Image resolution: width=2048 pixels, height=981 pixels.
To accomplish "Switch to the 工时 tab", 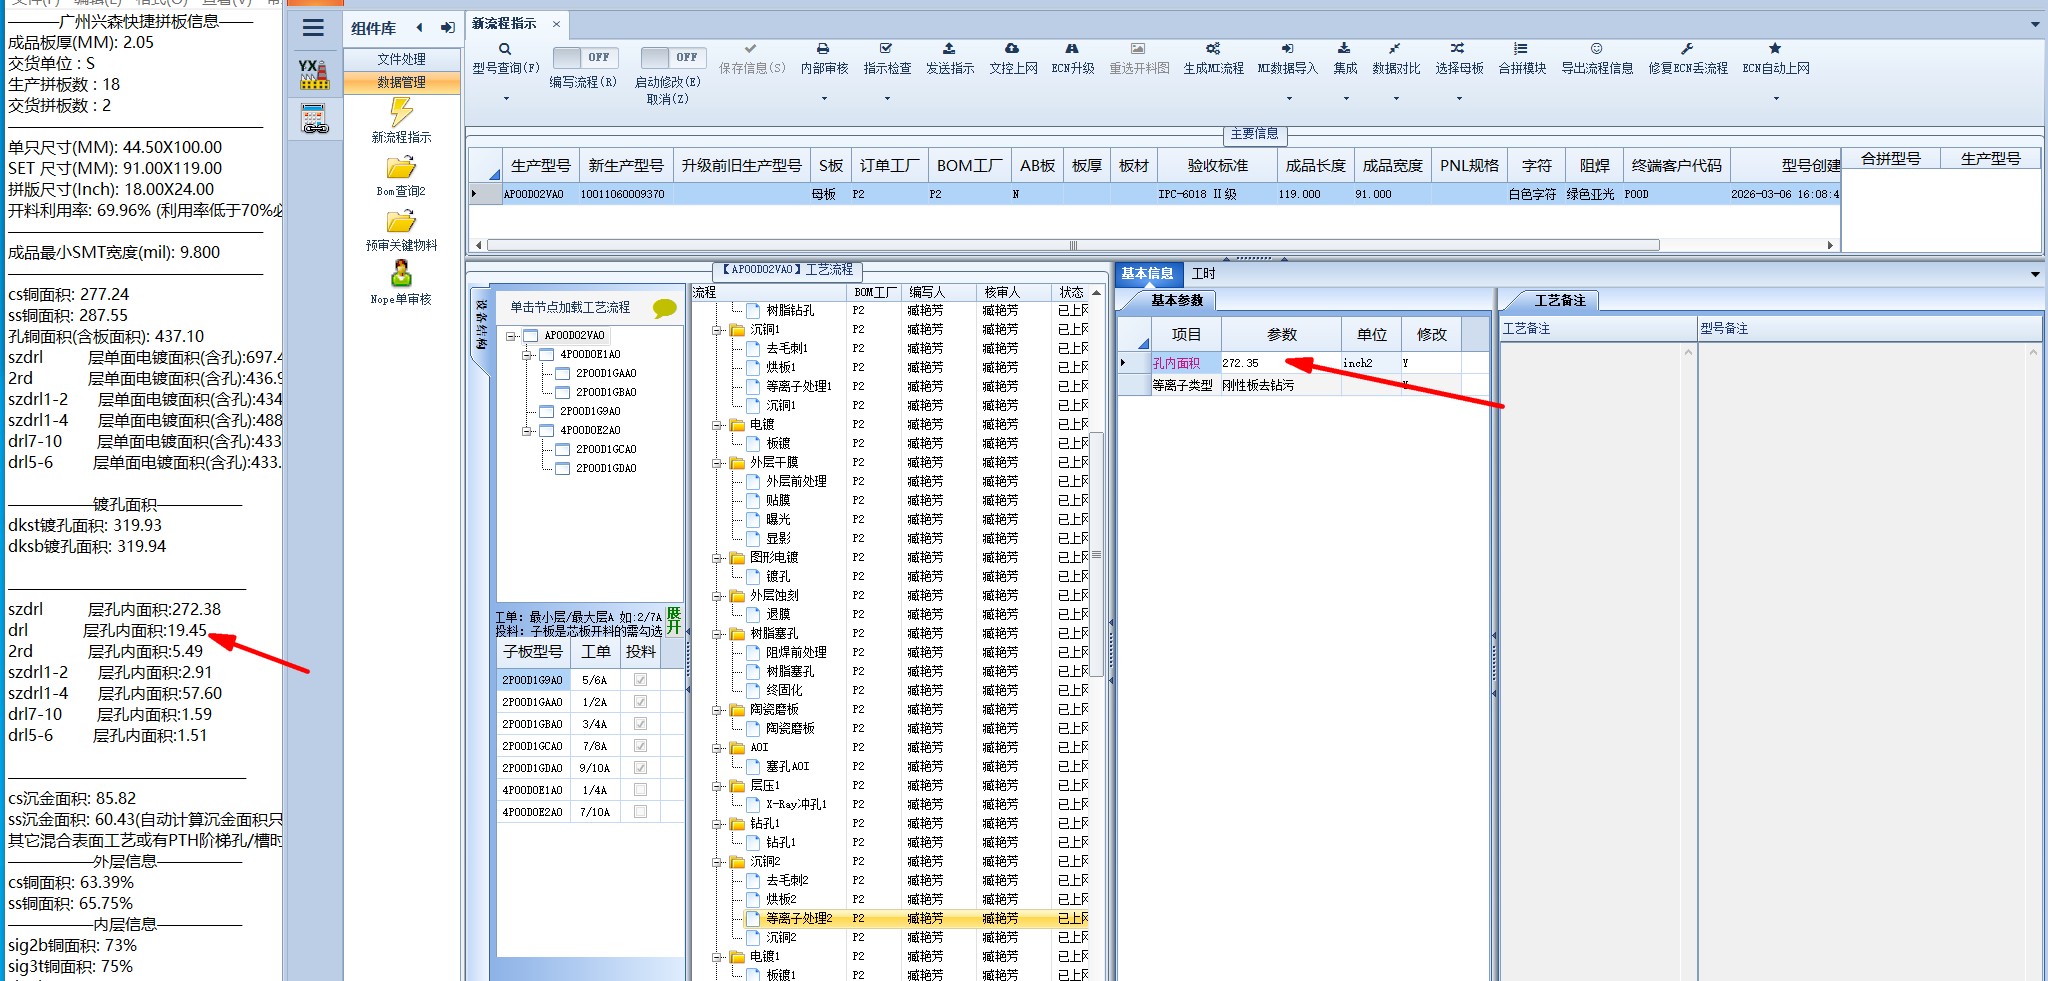I will click(1203, 274).
